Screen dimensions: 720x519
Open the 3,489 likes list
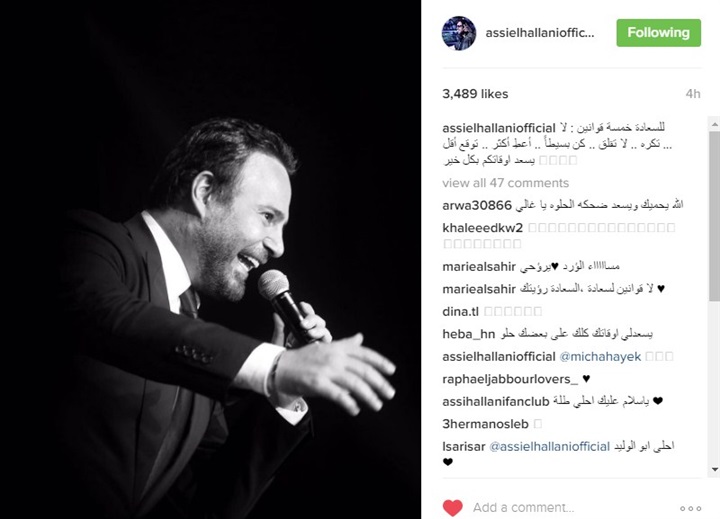(475, 94)
